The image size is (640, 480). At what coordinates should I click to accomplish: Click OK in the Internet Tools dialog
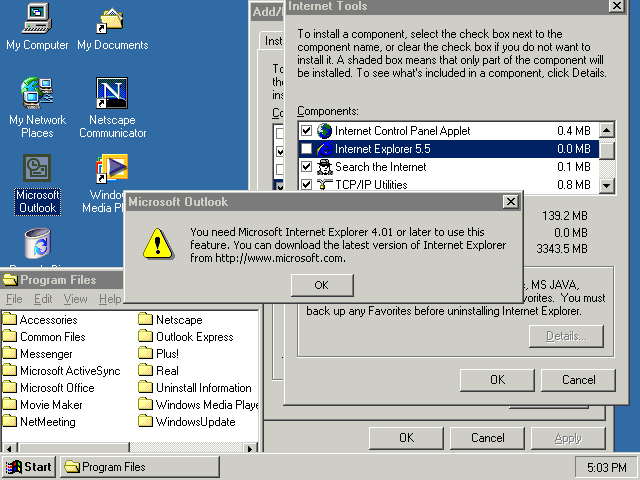click(497, 380)
